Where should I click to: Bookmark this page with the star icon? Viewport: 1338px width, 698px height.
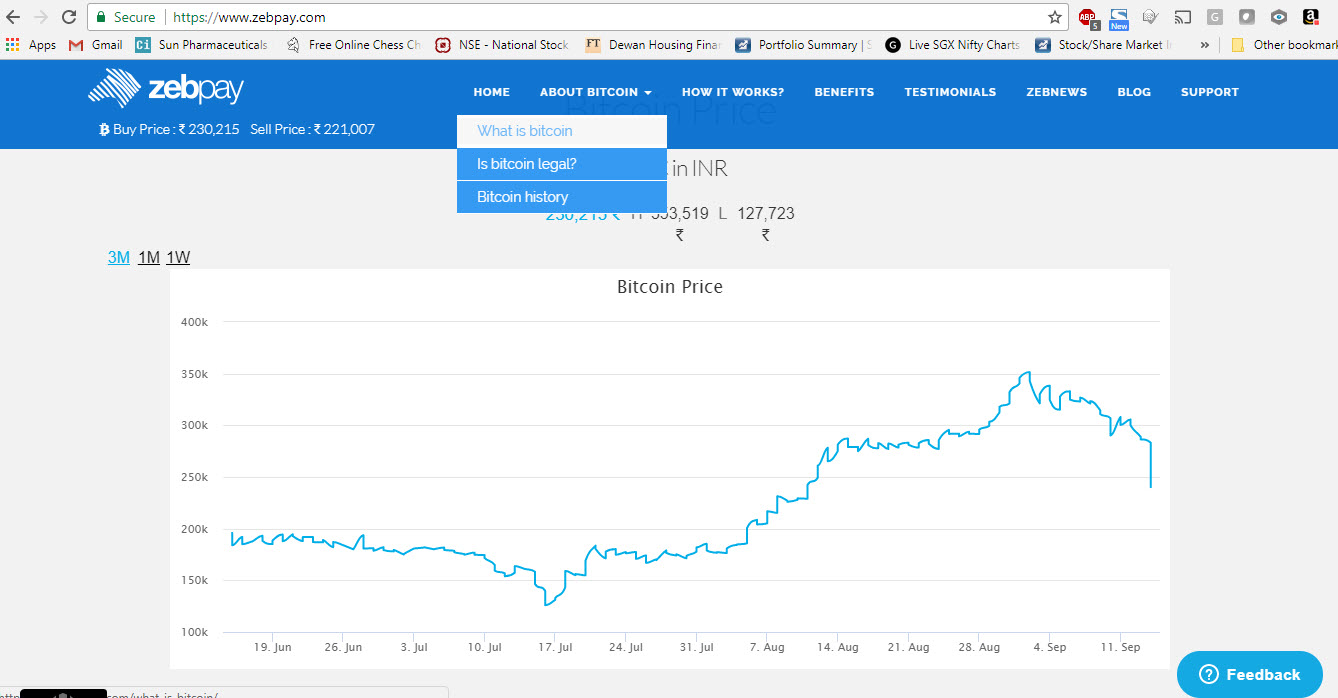[1054, 17]
